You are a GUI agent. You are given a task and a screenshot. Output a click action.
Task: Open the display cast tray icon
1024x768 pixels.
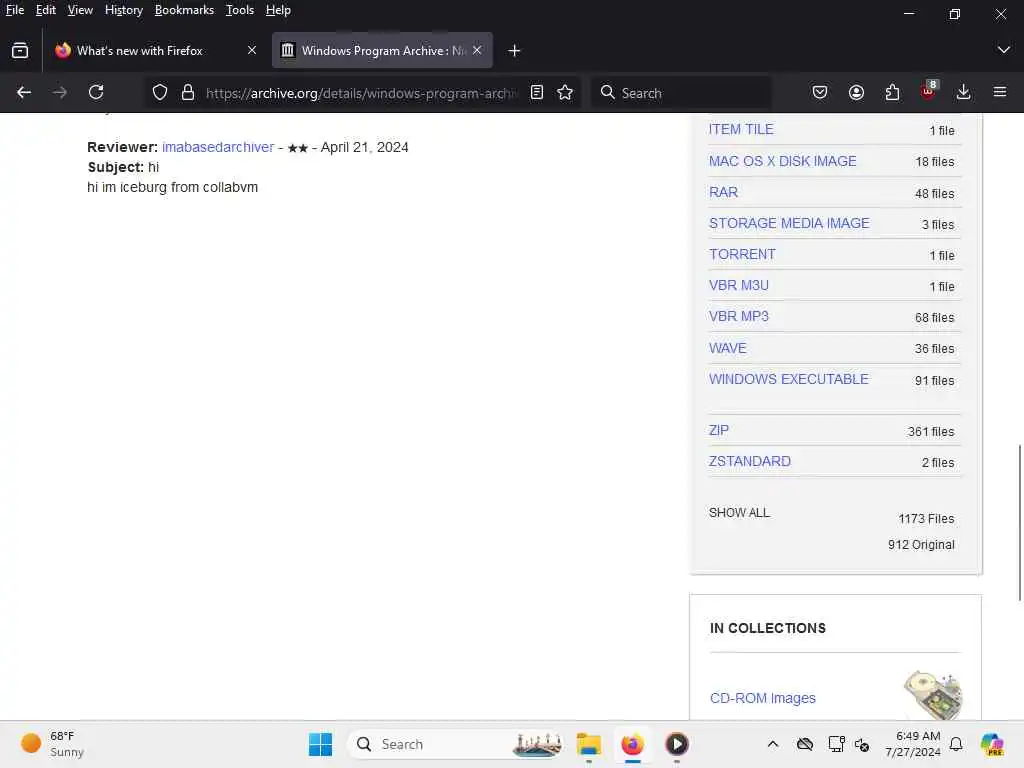pos(836,744)
